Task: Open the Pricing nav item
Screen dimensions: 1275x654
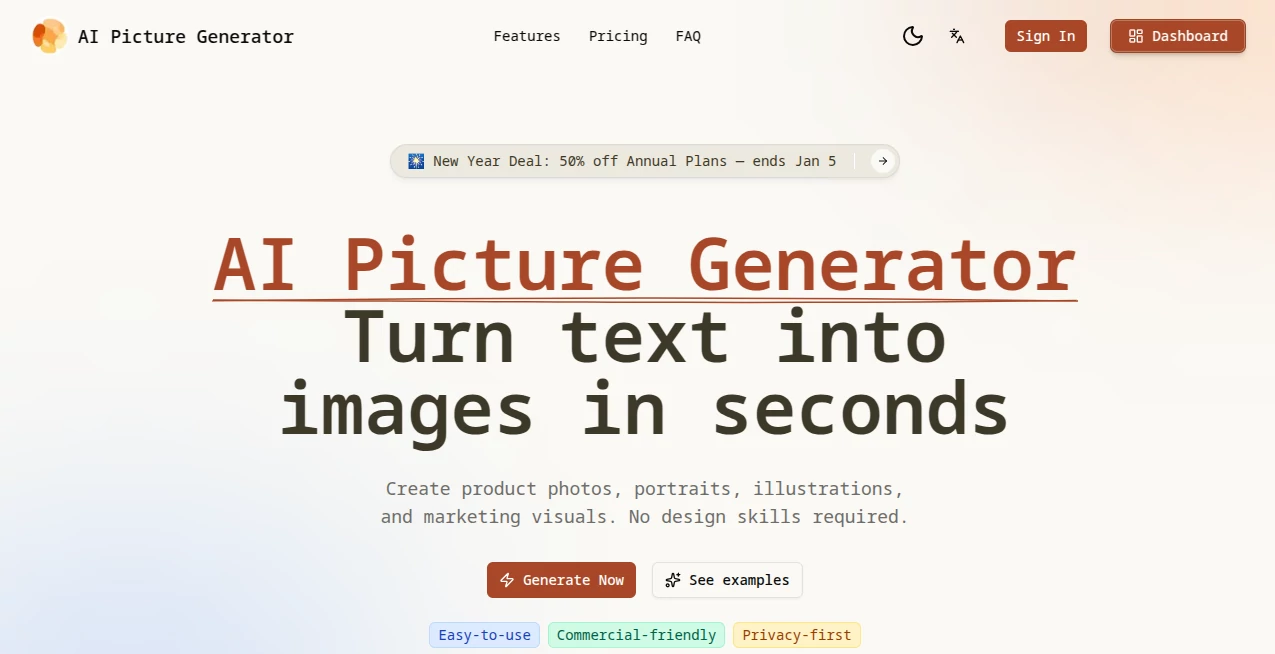Action: click(x=617, y=36)
